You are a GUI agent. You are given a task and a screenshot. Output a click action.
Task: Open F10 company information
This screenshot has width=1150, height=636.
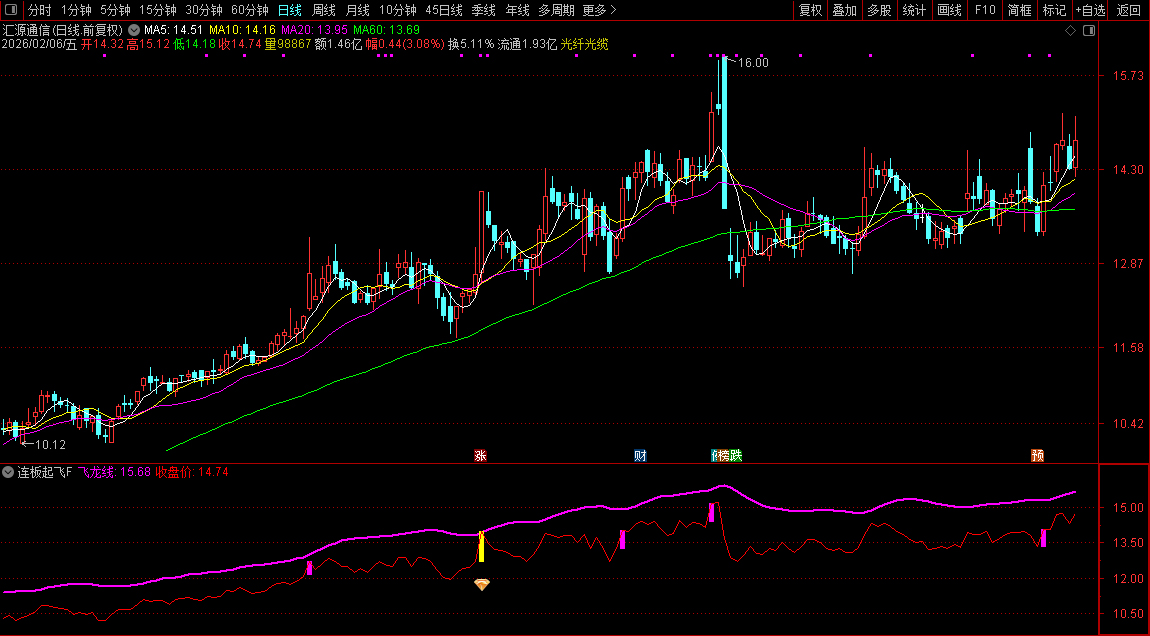click(x=985, y=10)
